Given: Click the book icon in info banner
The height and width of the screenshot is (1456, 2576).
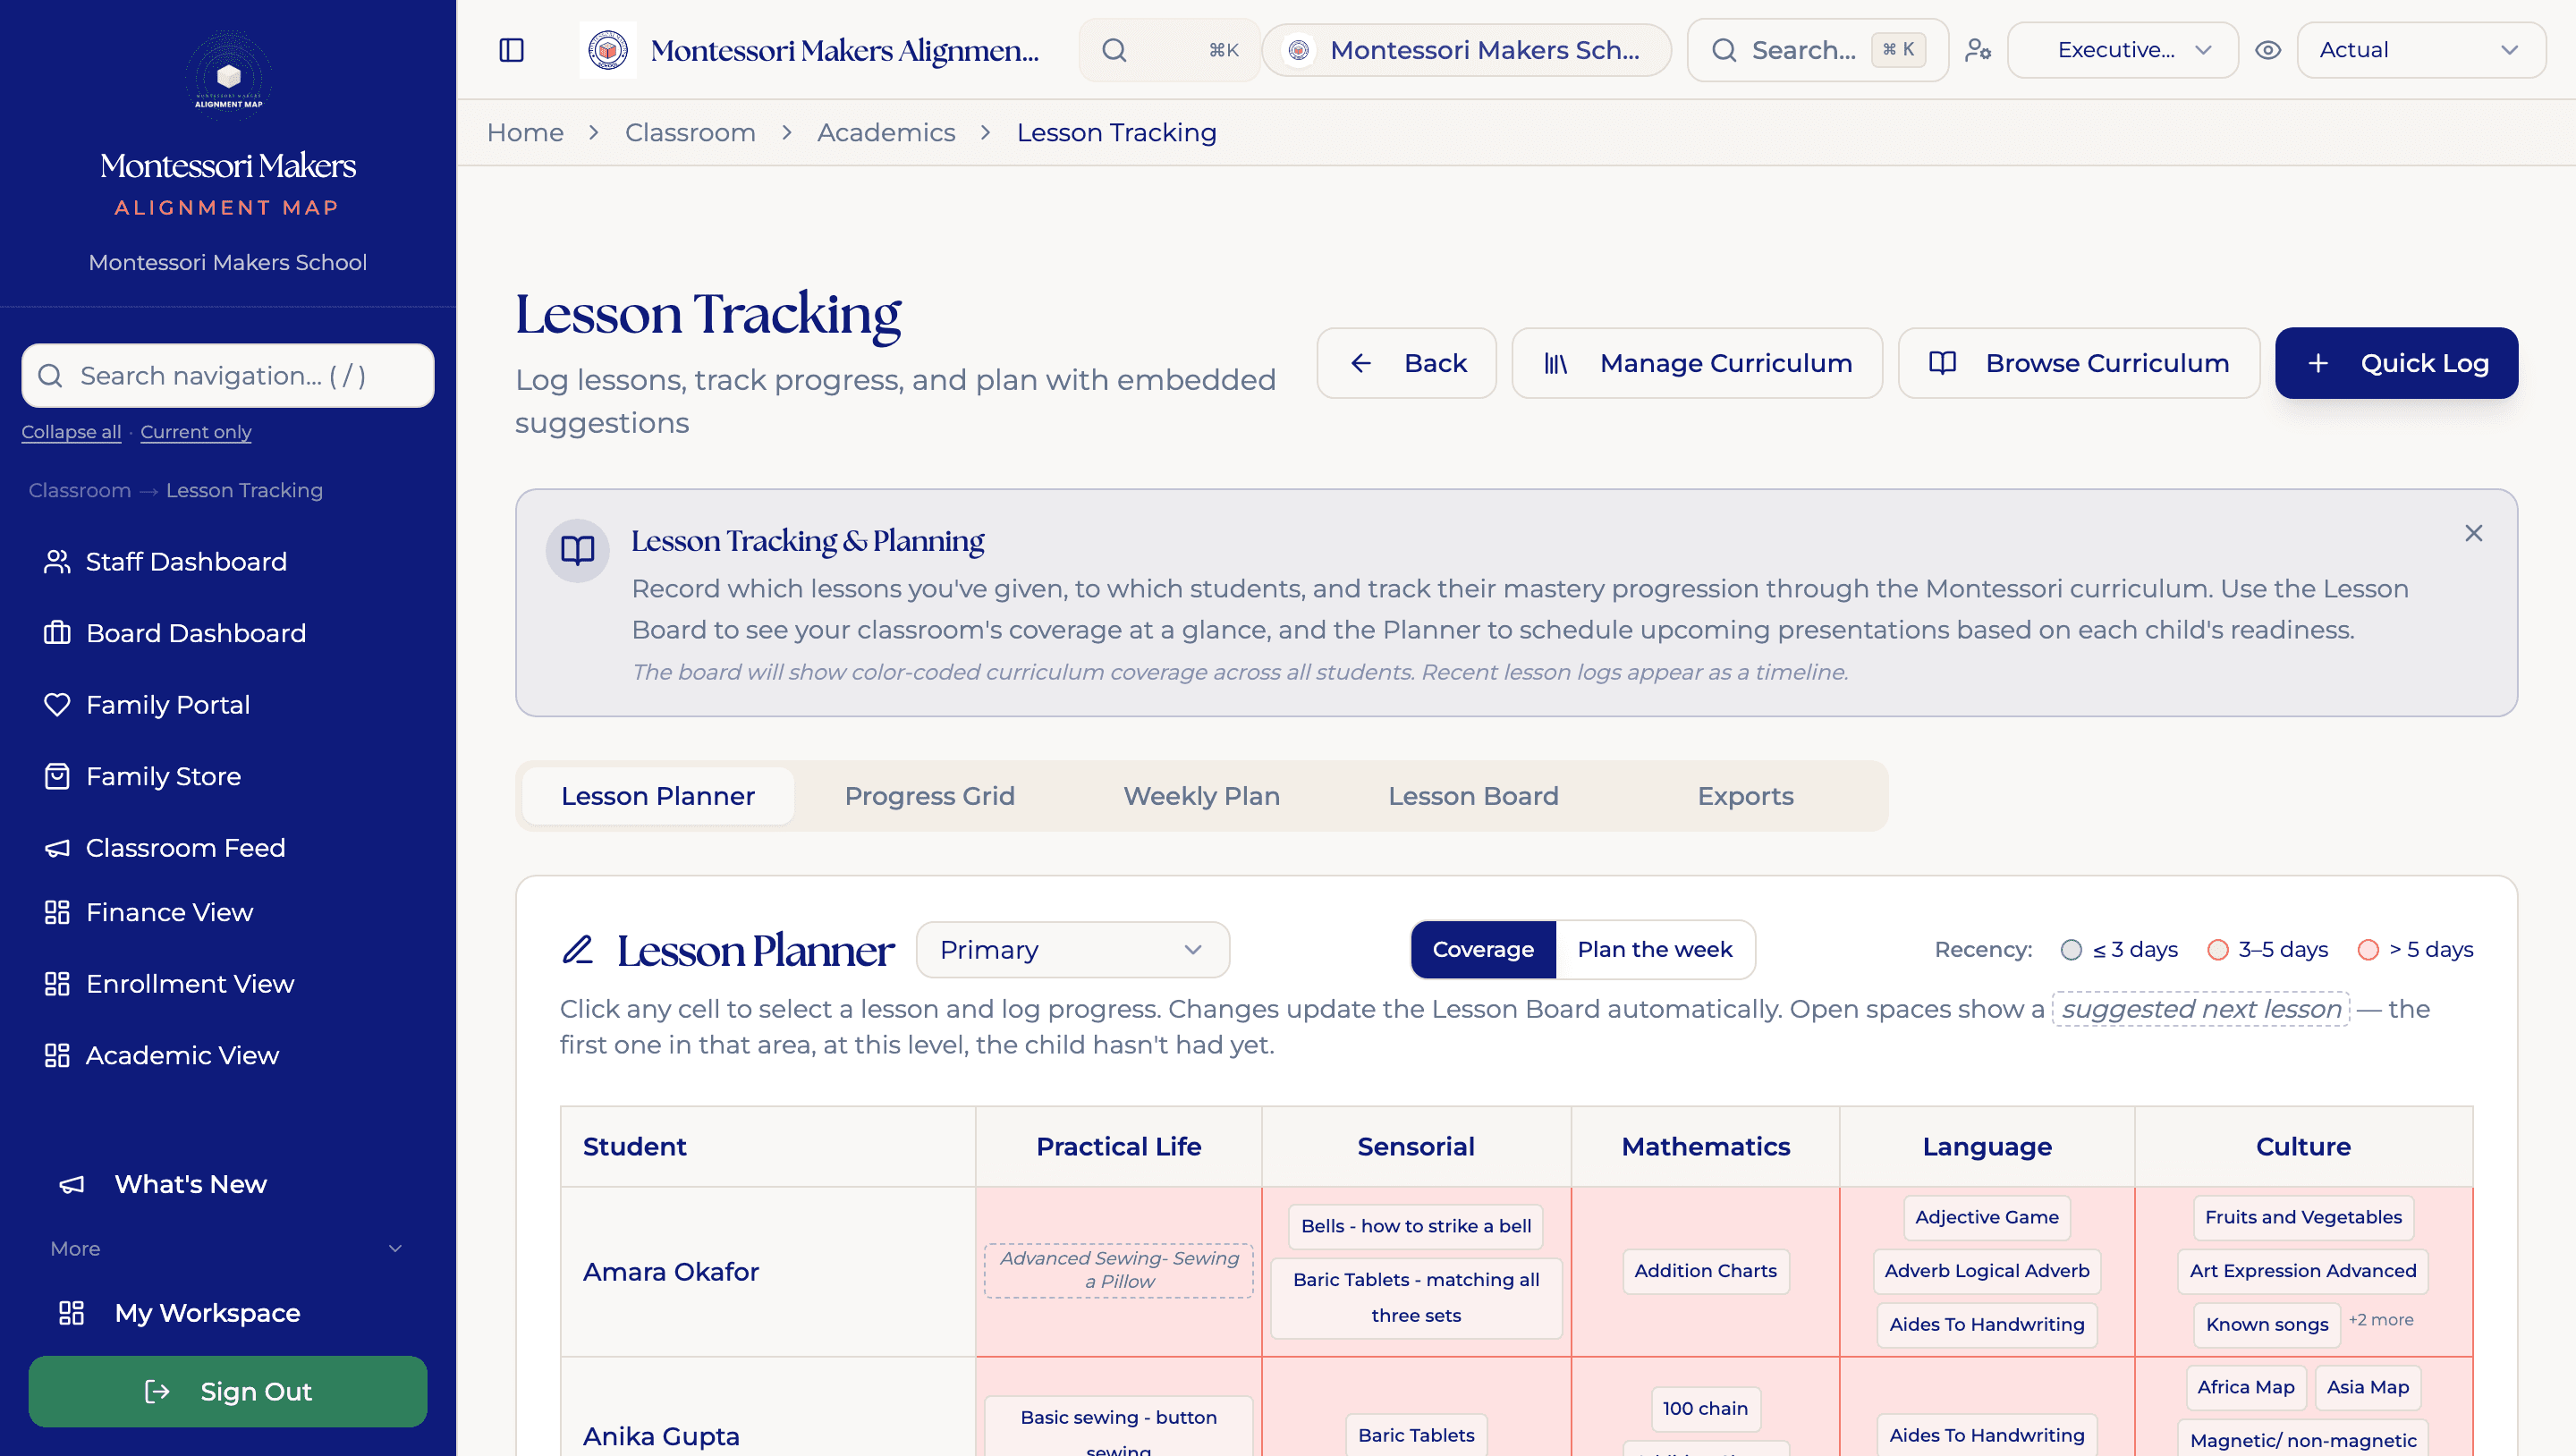Looking at the screenshot, I should (x=577, y=550).
